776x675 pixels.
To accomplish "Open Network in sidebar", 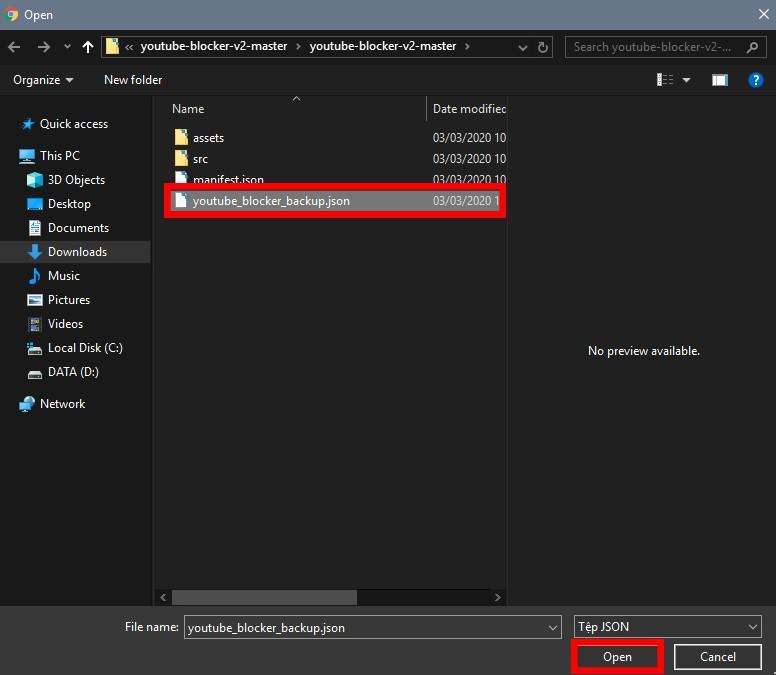I will [62, 404].
